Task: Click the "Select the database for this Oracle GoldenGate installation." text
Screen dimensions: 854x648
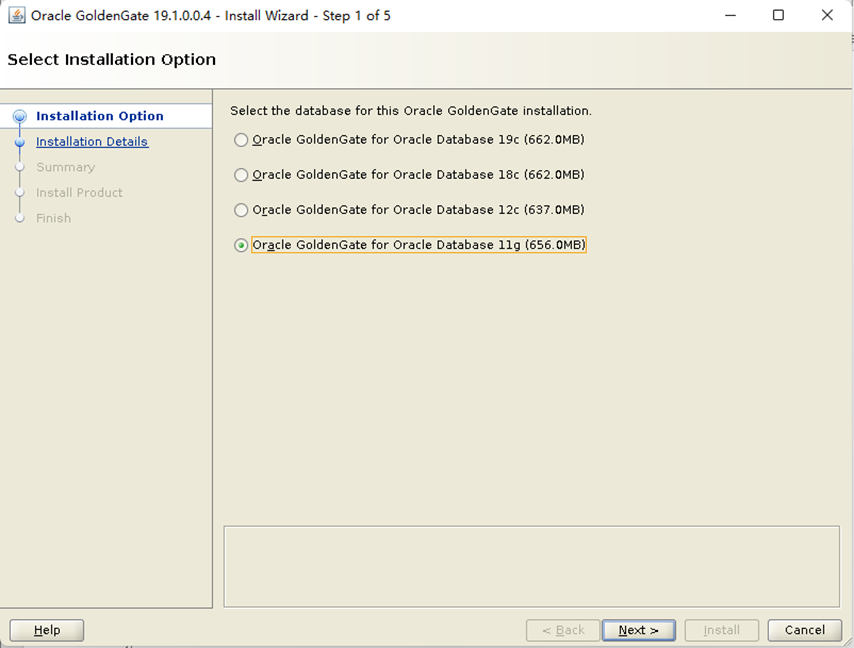Action: [411, 111]
